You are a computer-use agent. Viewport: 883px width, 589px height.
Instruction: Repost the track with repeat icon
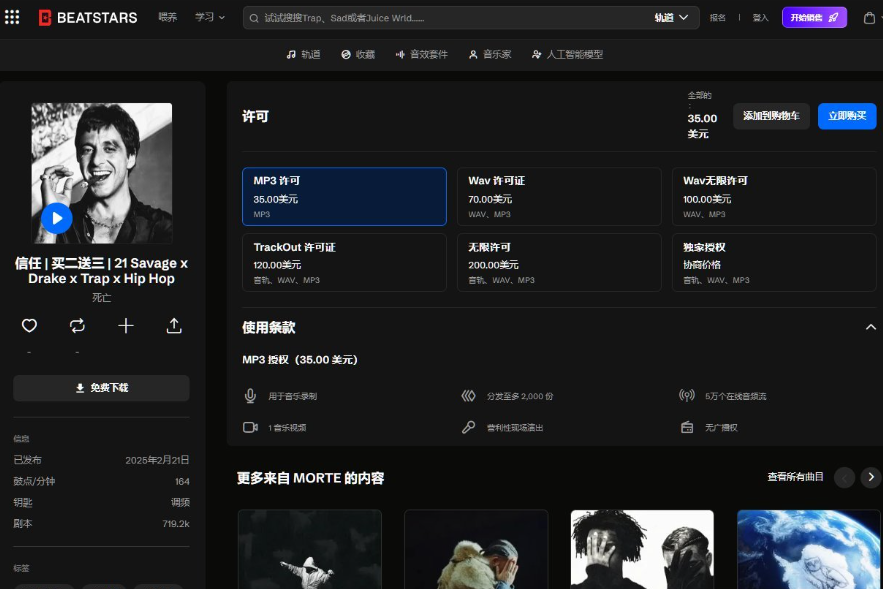pyautogui.click(x=77, y=325)
